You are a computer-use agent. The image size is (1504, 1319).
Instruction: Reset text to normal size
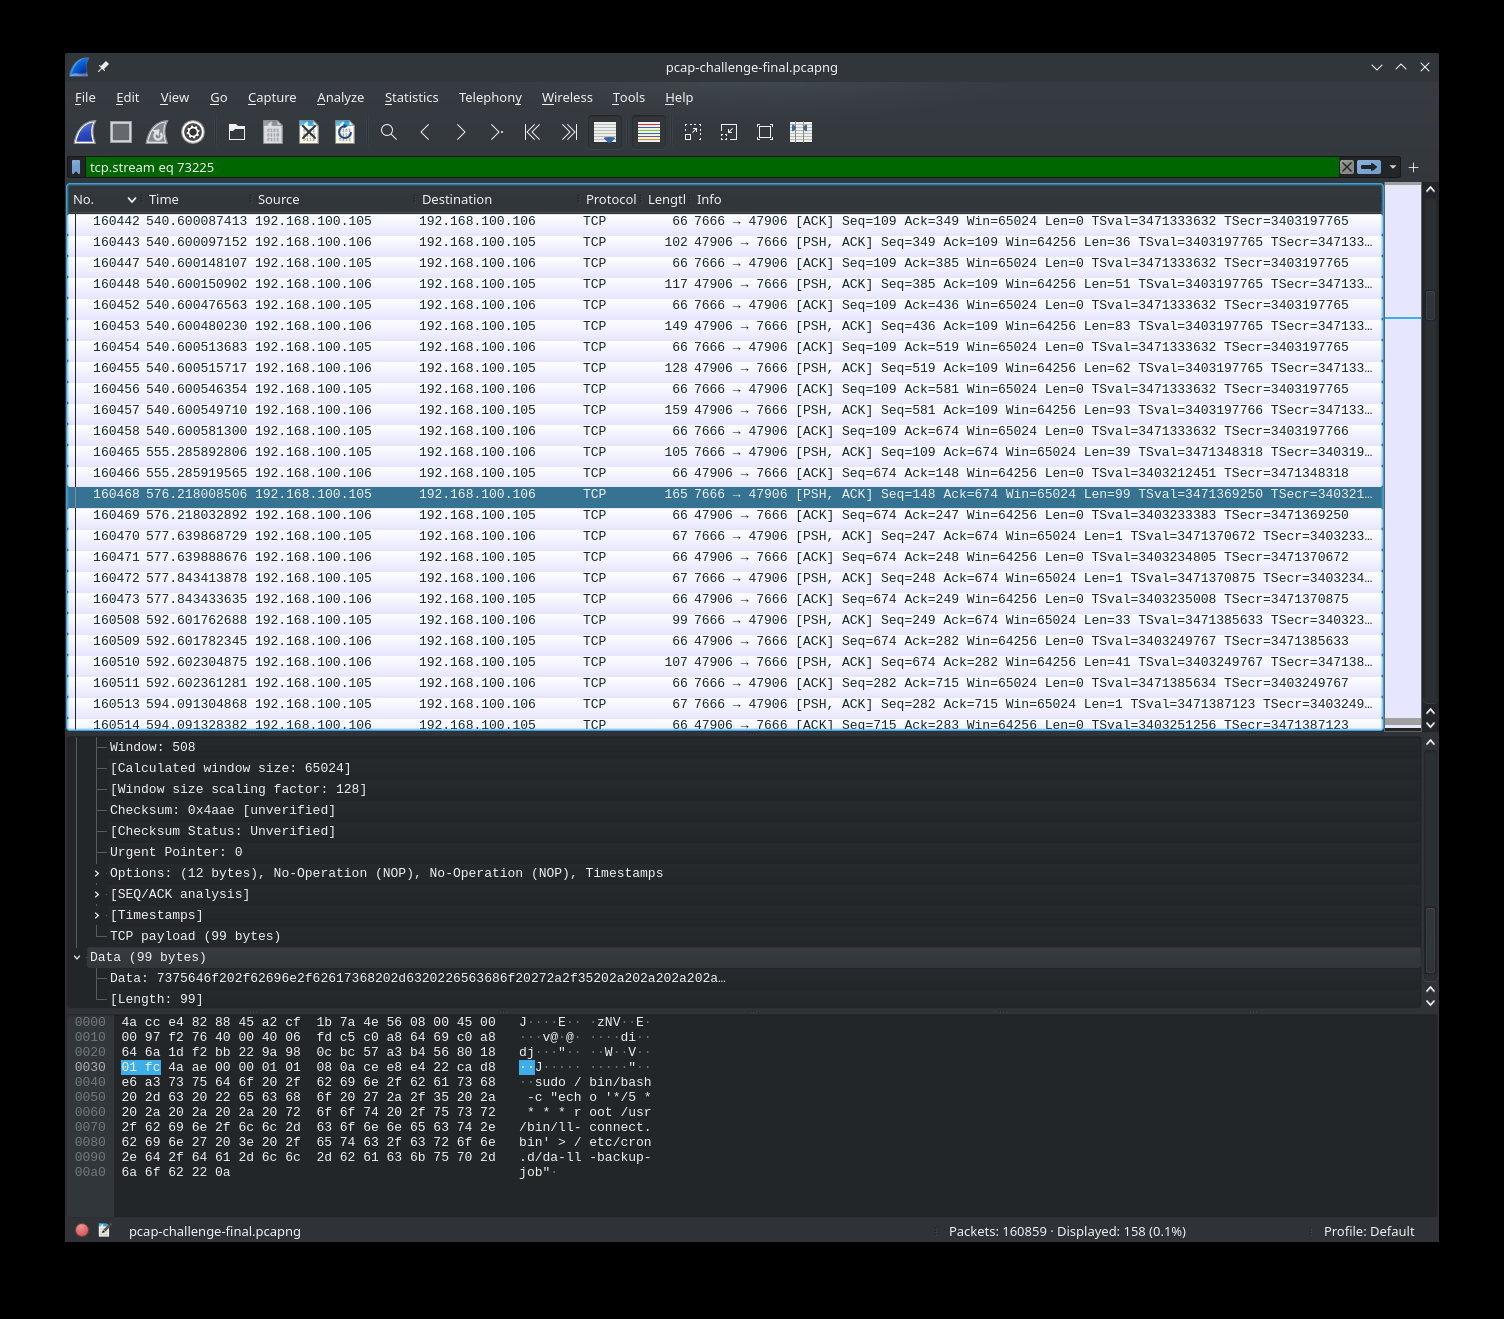765,132
